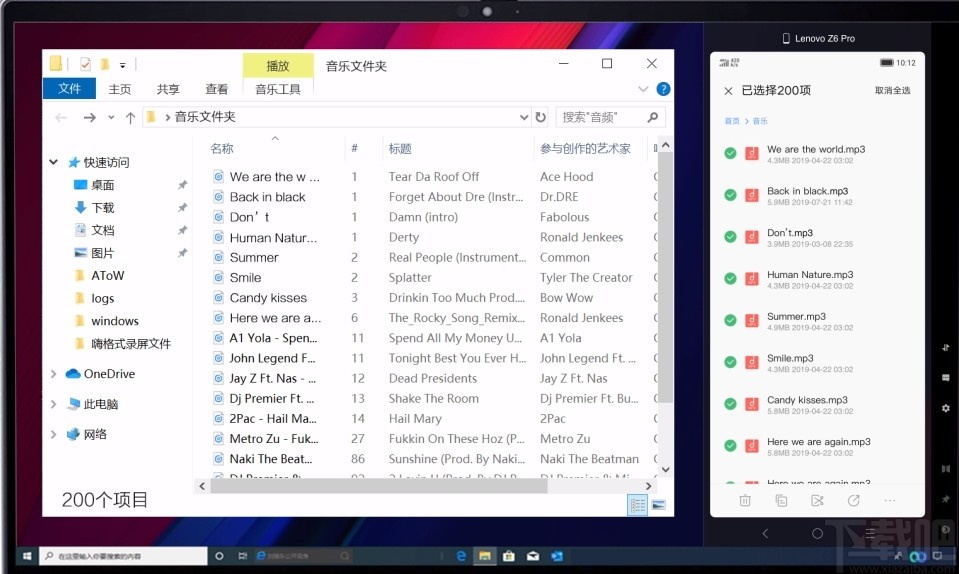Open address bar history dropdown

(524, 117)
